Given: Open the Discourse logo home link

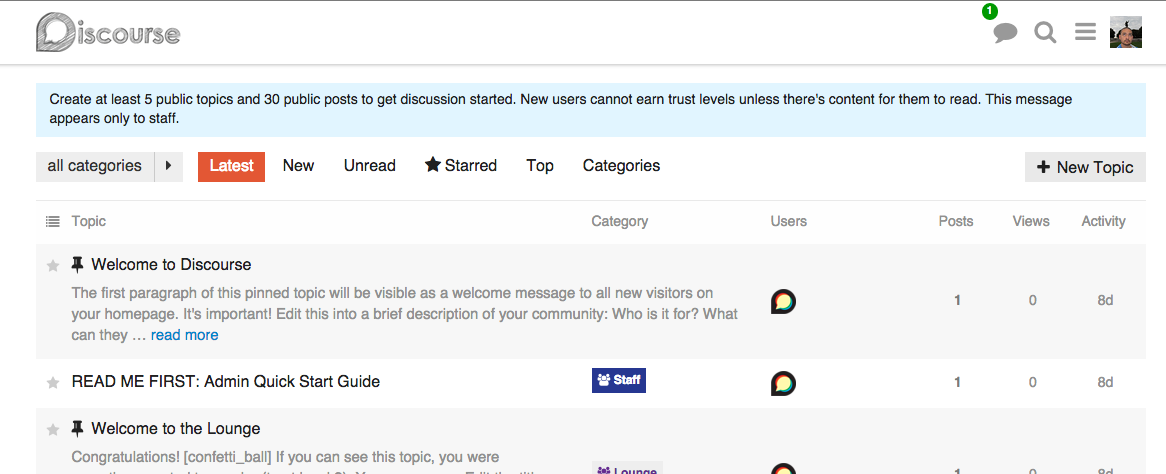Looking at the screenshot, I should [x=108, y=33].
